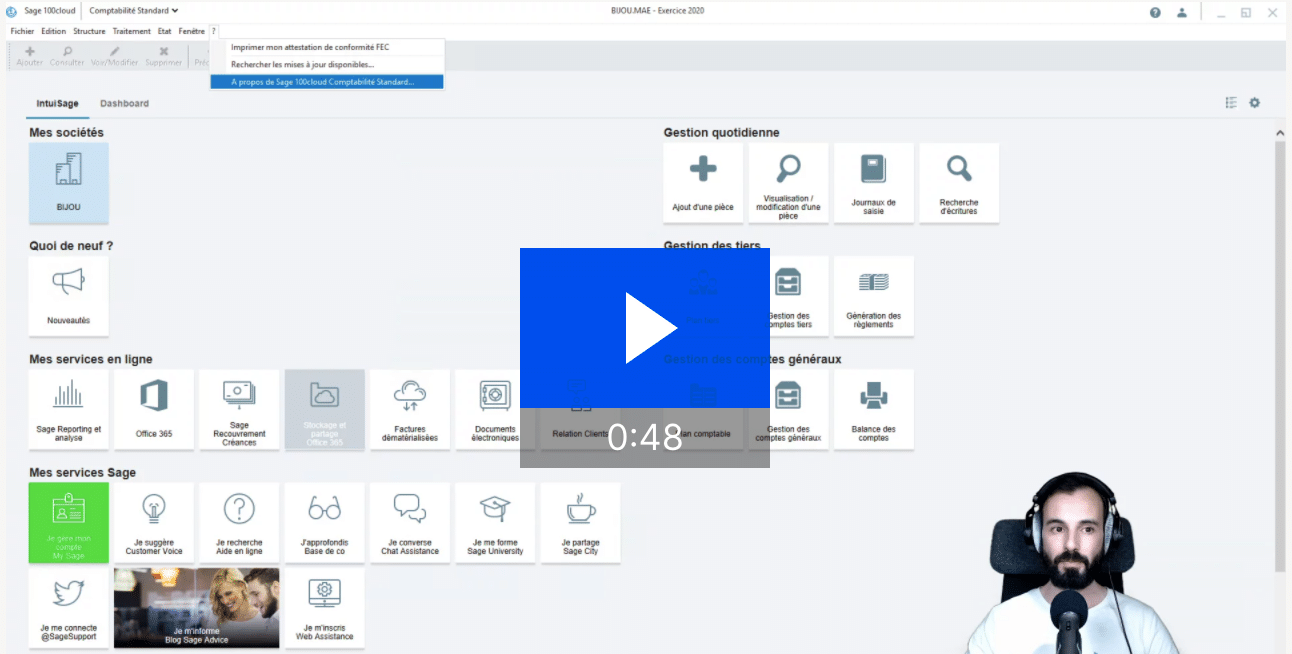Play the video with center play button
Screen dimensions: 1292x654
pos(645,328)
